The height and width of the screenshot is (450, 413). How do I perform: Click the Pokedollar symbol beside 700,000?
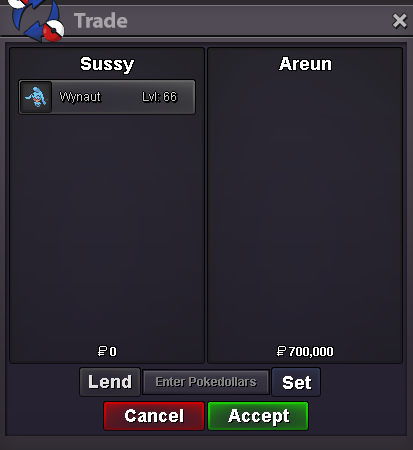coord(281,351)
